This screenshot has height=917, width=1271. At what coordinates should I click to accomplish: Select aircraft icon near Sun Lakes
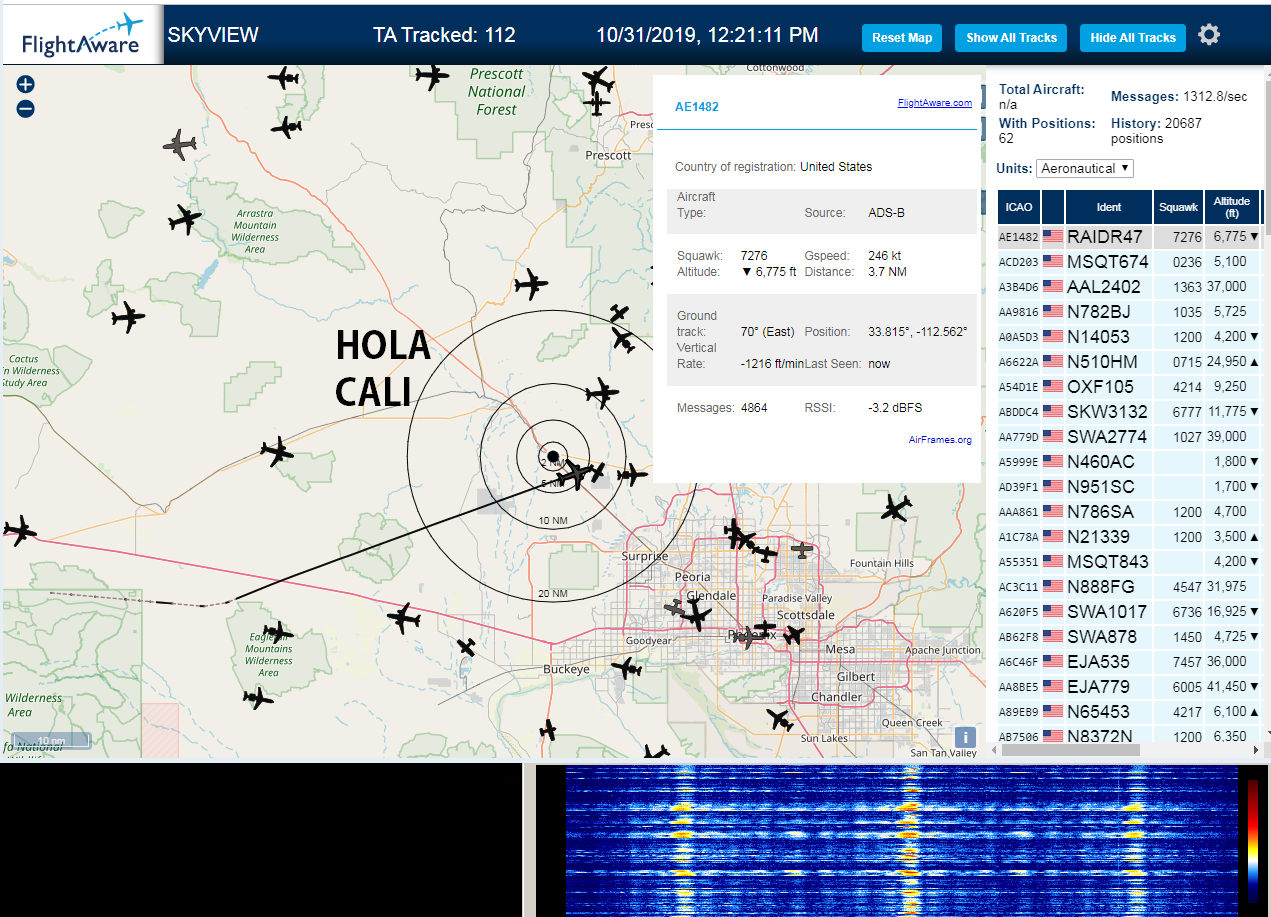(780, 718)
